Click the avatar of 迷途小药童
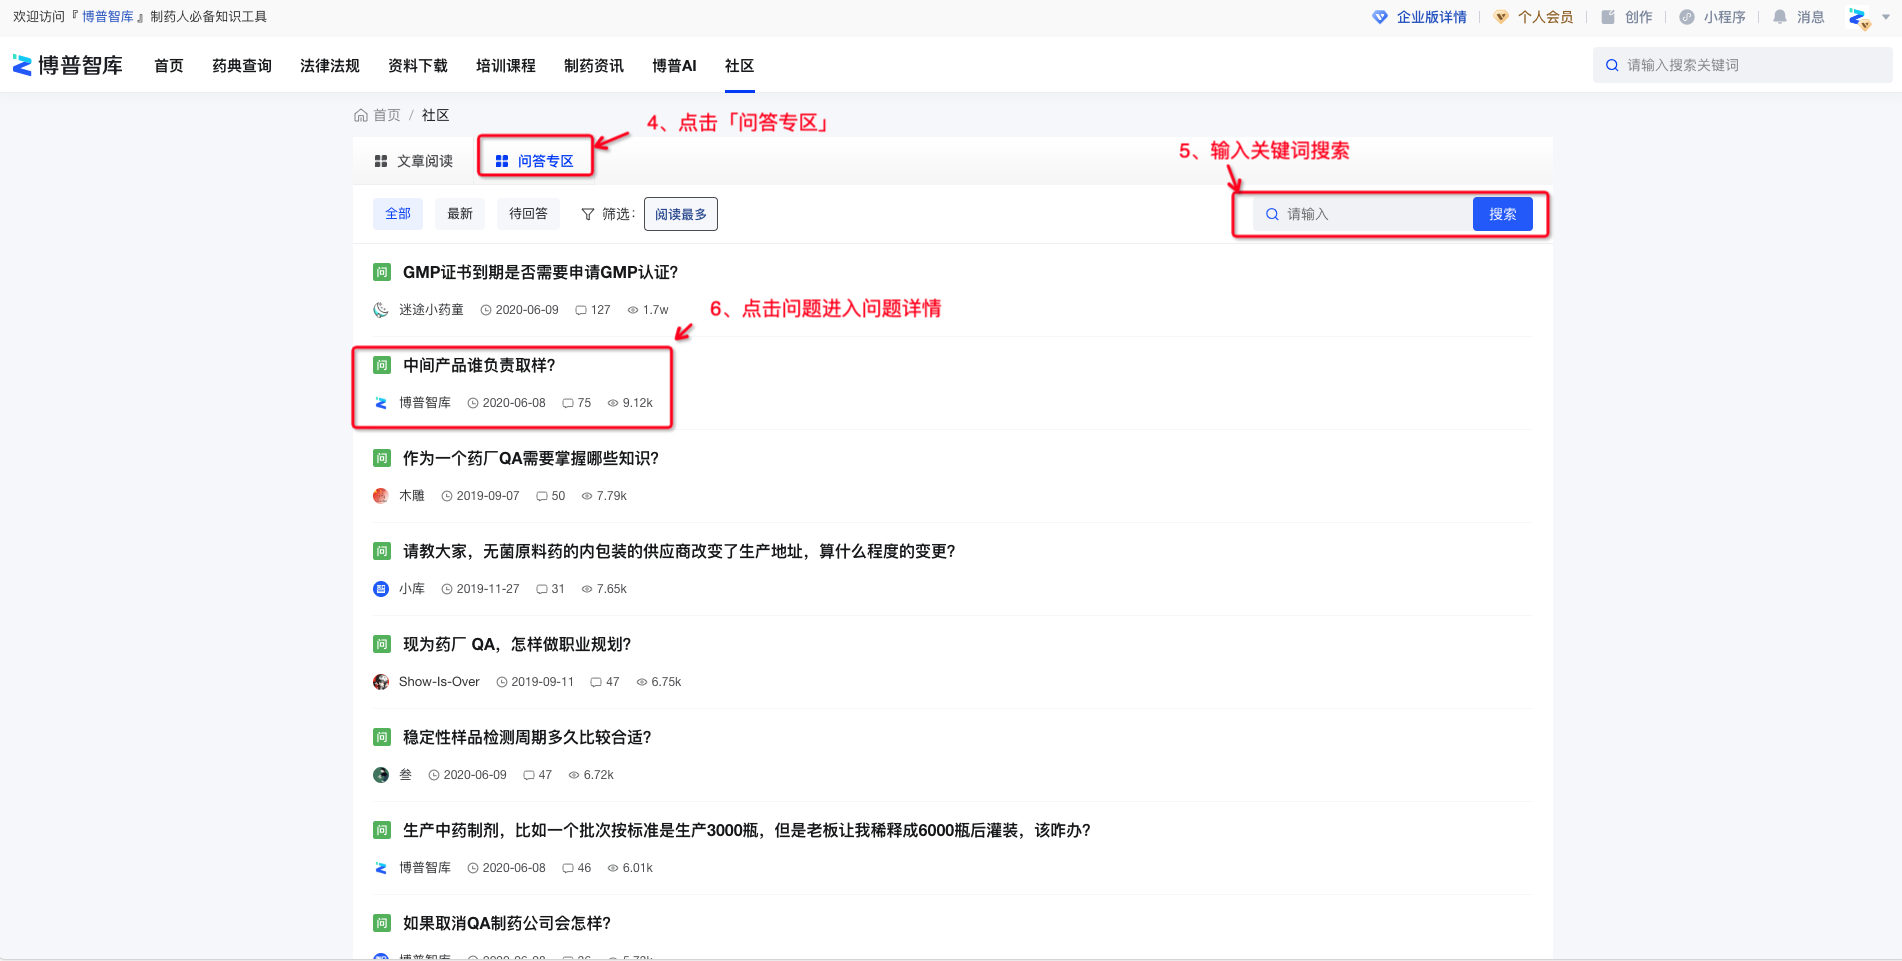The height and width of the screenshot is (961, 1902). click(381, 310)
